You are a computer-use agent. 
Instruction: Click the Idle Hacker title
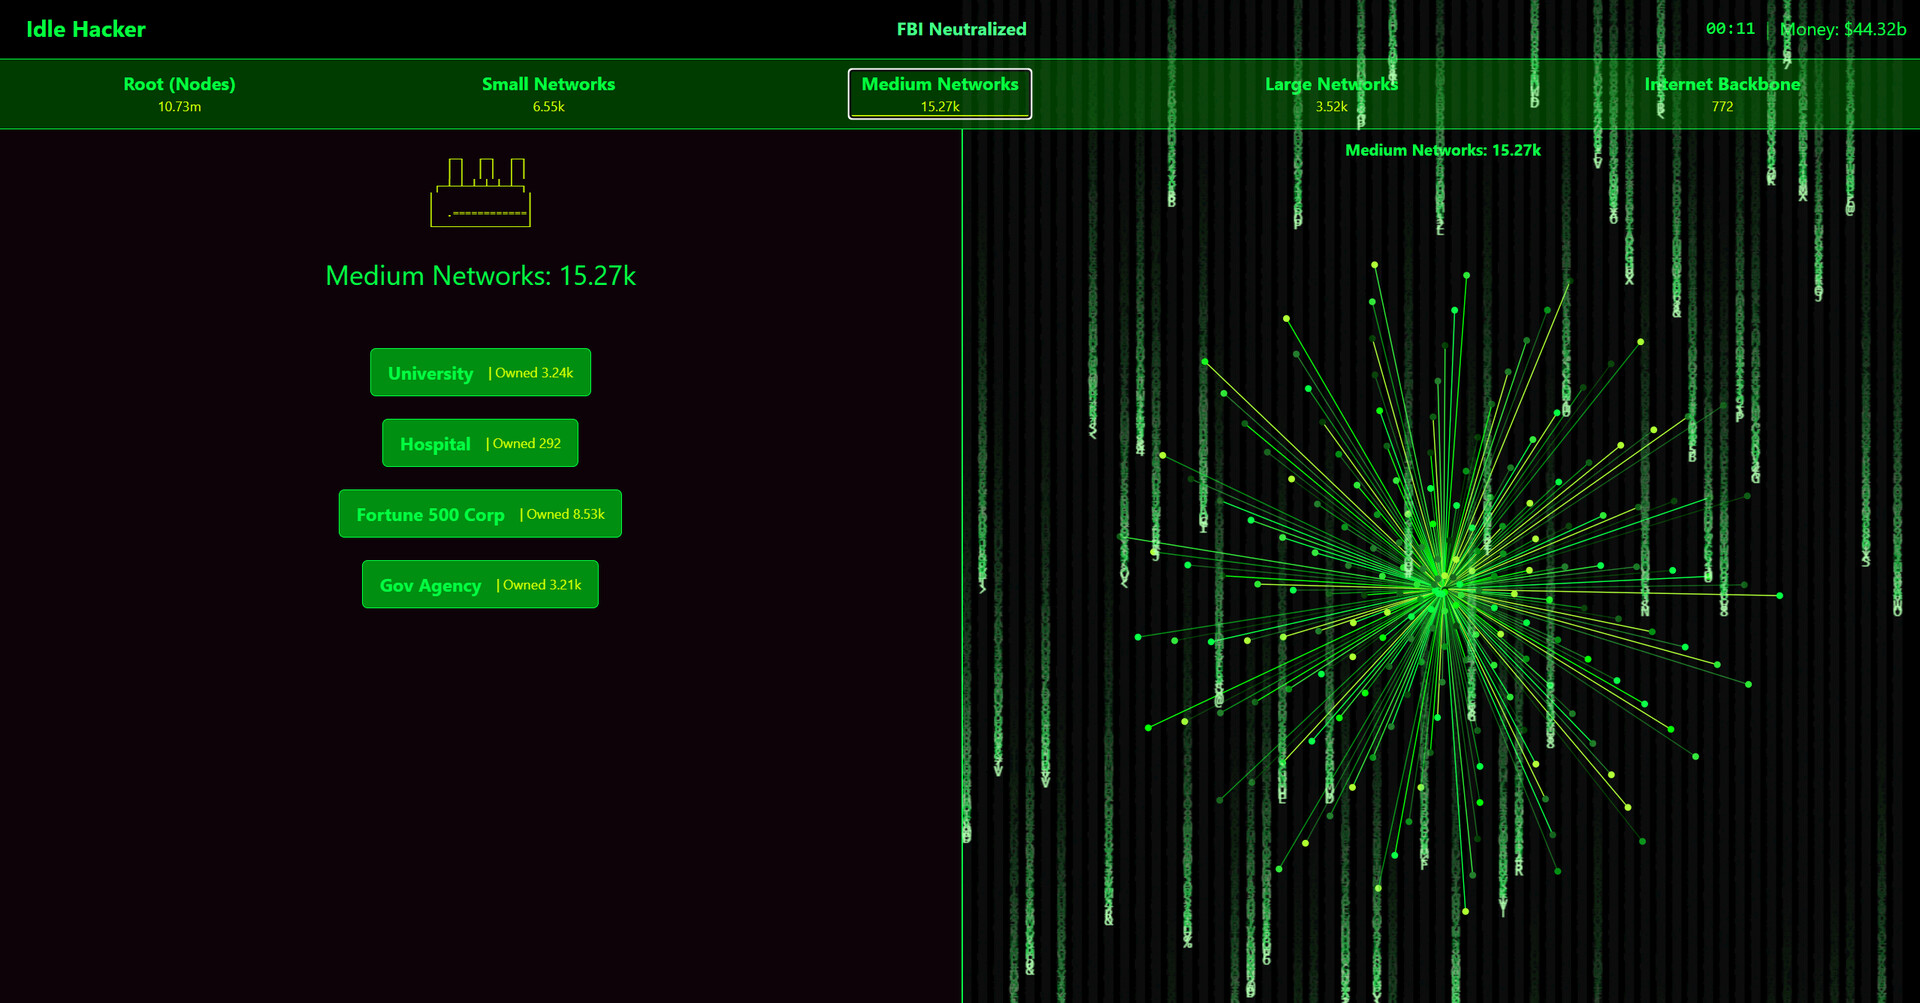coord(86,29)
